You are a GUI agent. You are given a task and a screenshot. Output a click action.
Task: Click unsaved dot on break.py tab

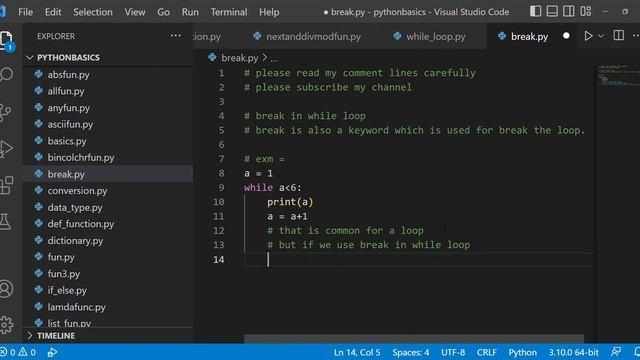566,36
